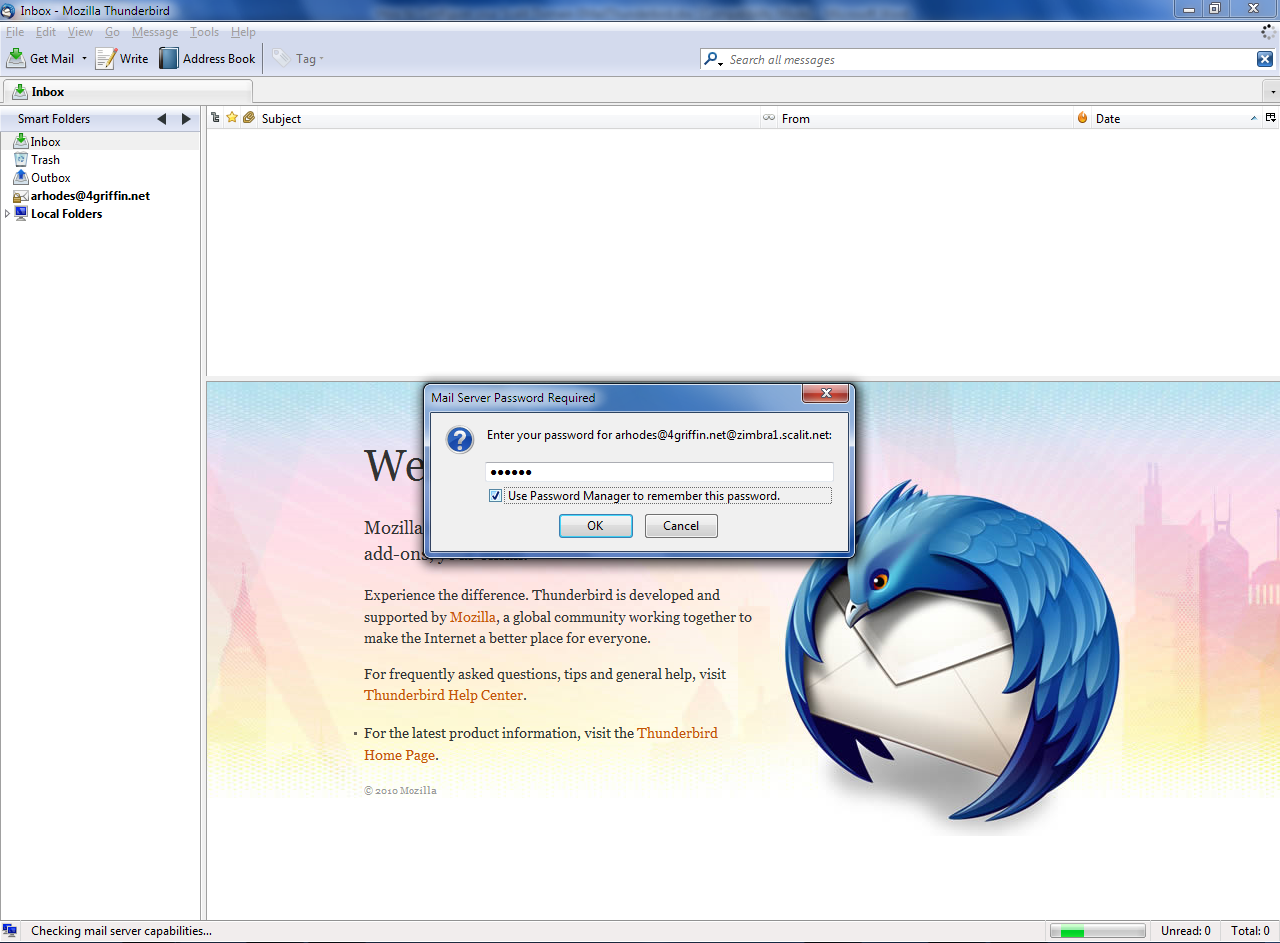Click the thread column header icon
Screen dimensions: 1280x943
point(215,118)
